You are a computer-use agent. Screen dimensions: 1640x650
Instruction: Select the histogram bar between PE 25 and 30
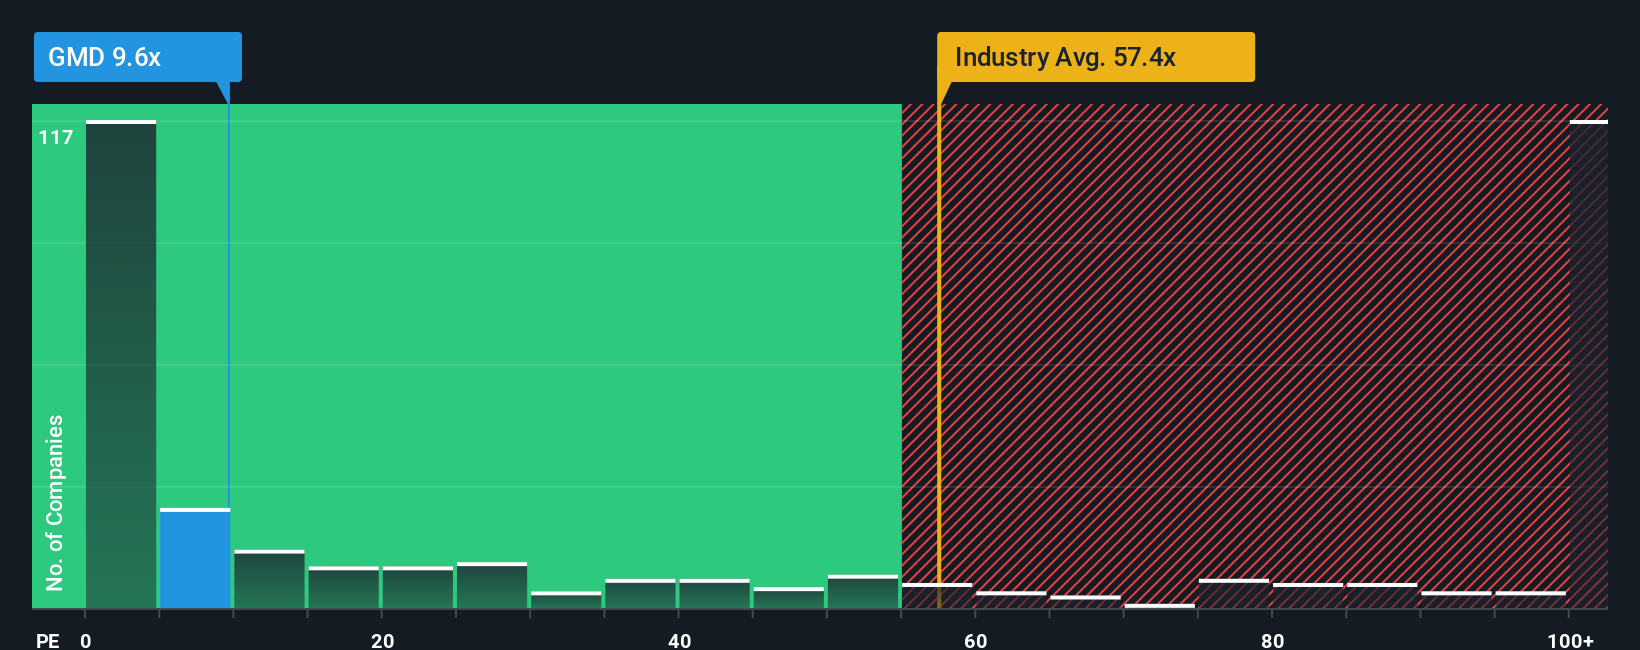(492, 585)
